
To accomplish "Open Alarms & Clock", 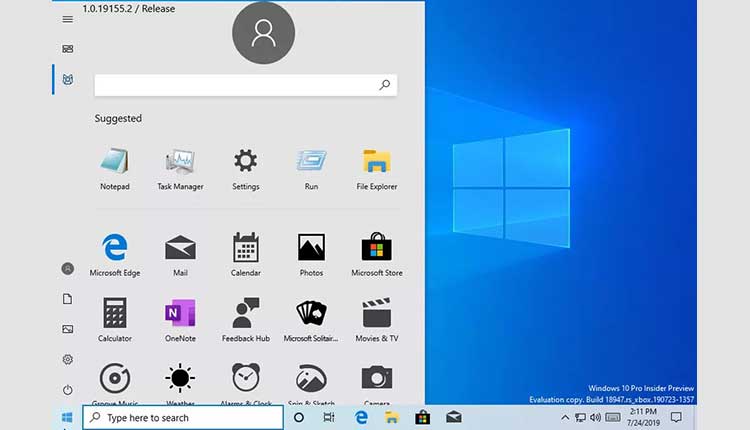I will (245, 384).
